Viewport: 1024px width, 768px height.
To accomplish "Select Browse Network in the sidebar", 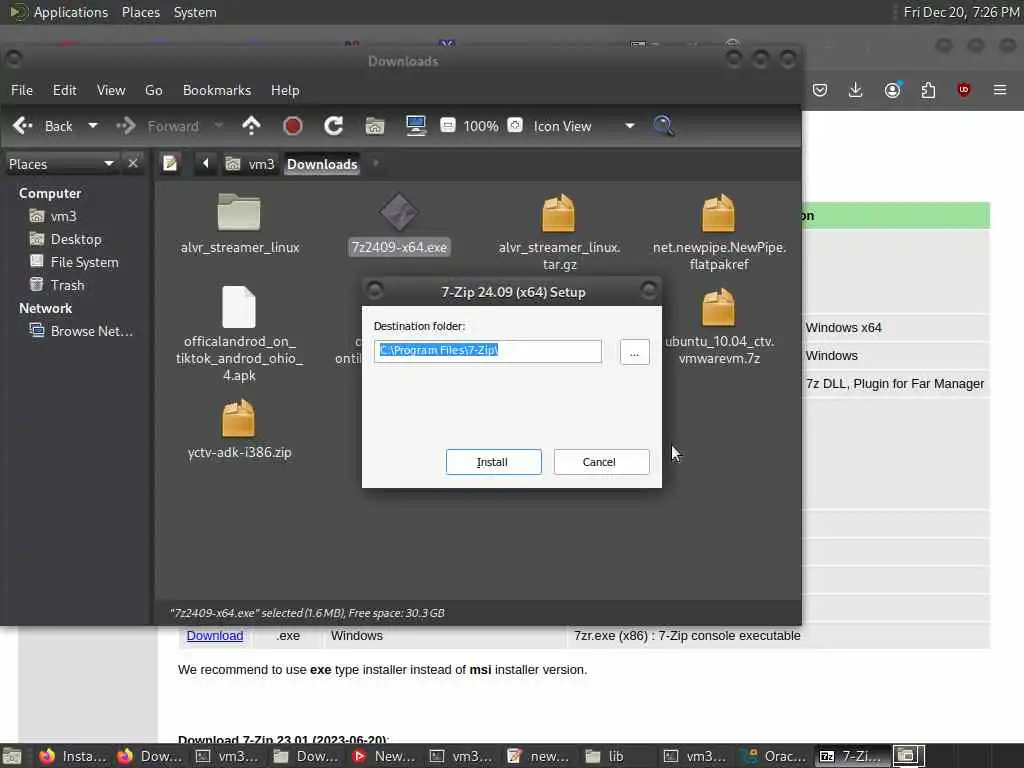I will point(81,331).
